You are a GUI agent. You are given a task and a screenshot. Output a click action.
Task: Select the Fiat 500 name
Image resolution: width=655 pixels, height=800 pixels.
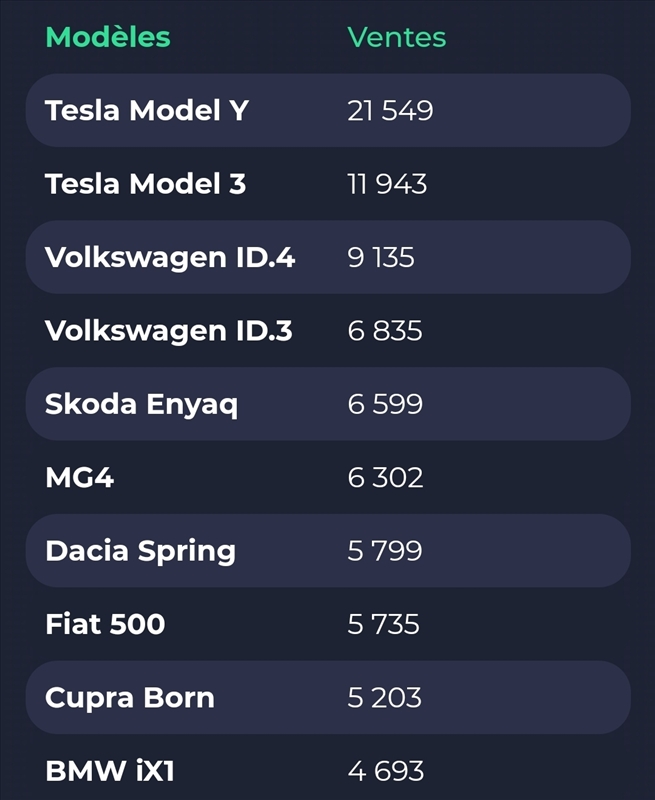pyautogui.click(x=105, y=624)
